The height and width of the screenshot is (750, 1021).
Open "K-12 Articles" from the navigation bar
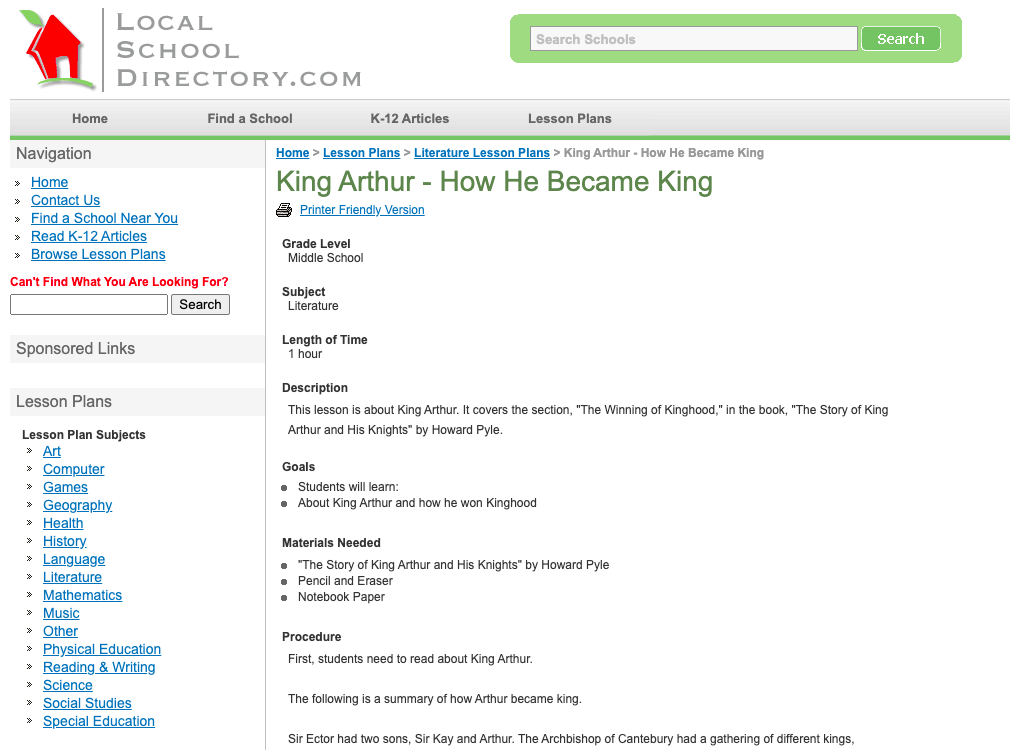(x=409, y=118)
